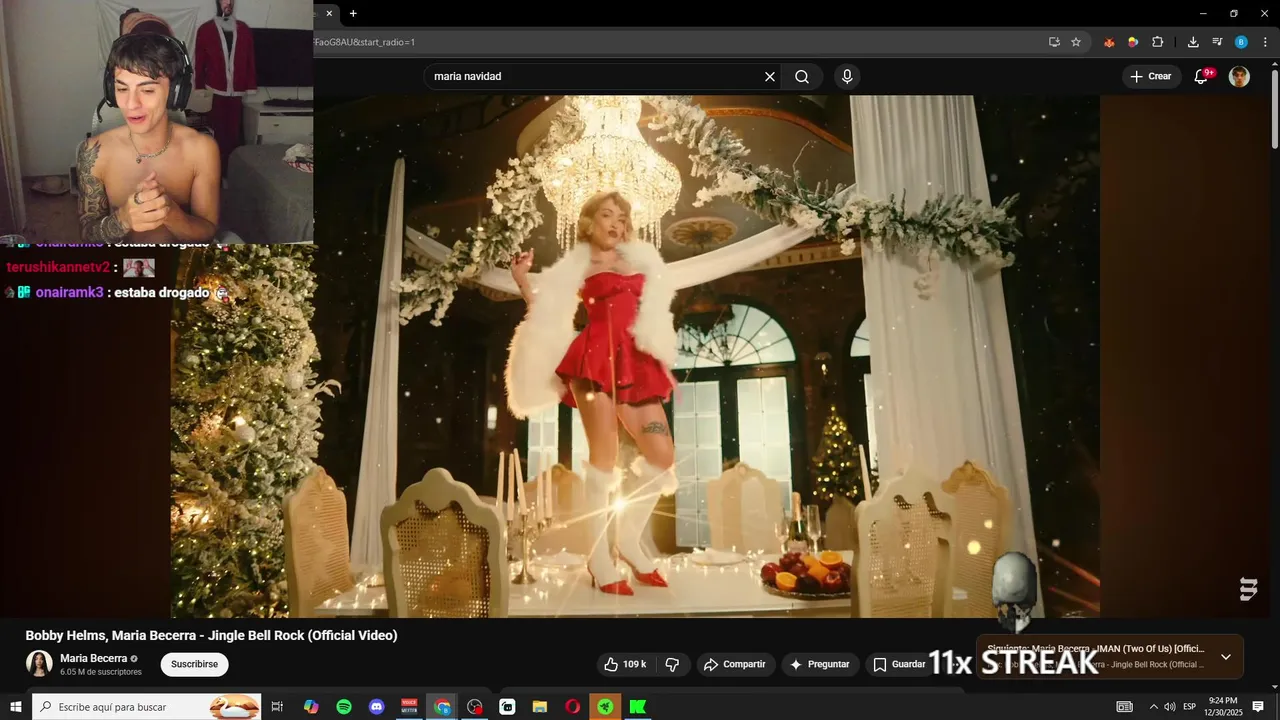The height and width of the screenshot is (720, 1280).
Task: Like the video with 109 k likes
Action: coord(626,664)
